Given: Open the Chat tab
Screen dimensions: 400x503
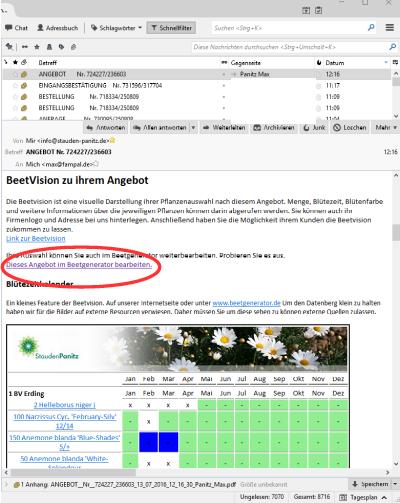Looking at the screenshot, I should [x=16, y=28].
